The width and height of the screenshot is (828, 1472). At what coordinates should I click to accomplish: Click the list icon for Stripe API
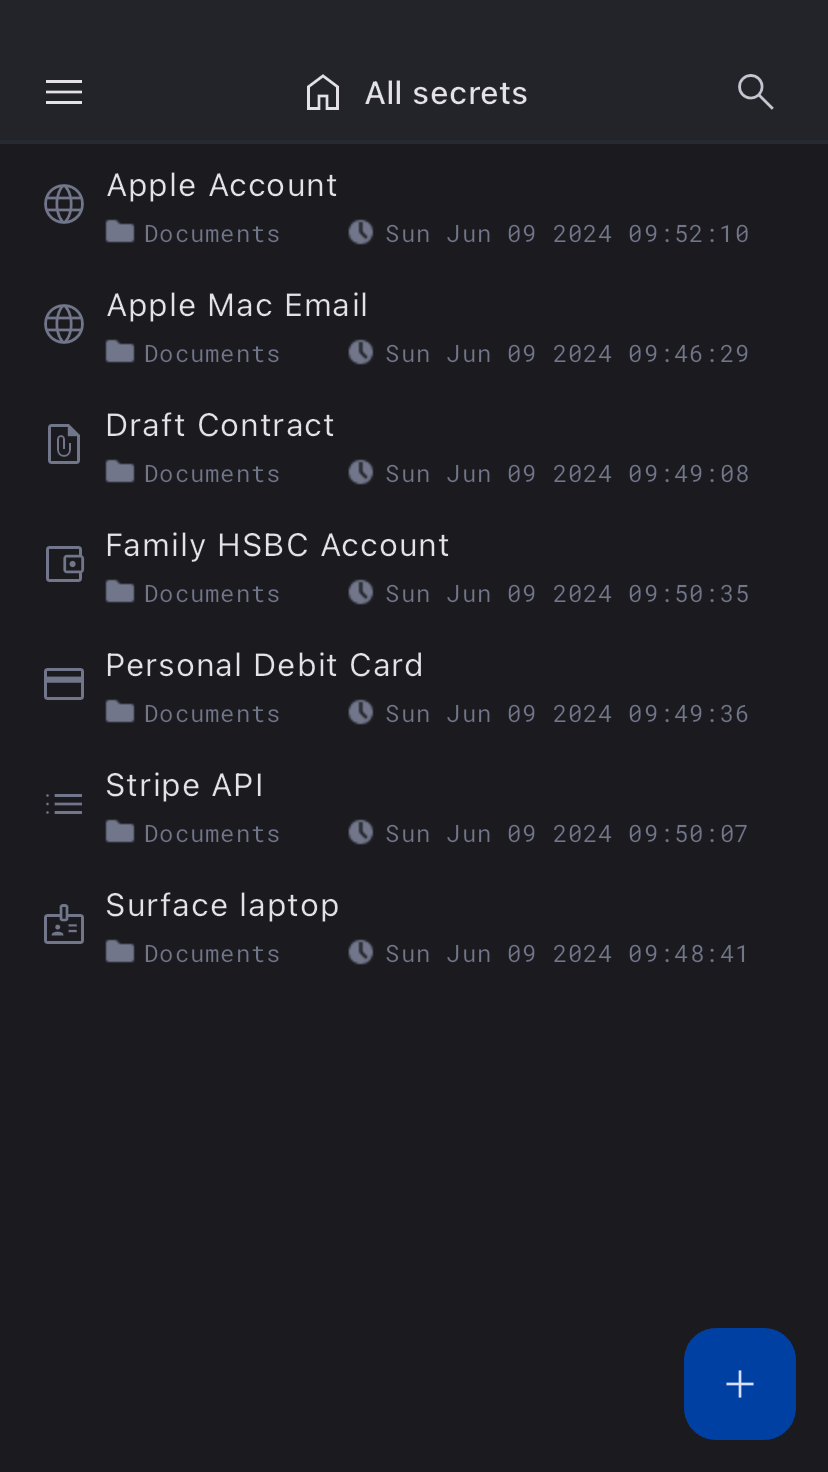pos(64,804)
